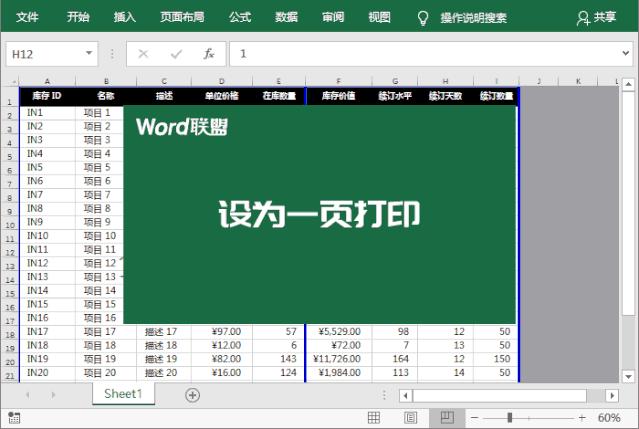Viewport: 639px width, 429px height.
Task: Select cell ¥97.00
Action: coord(222,332)
